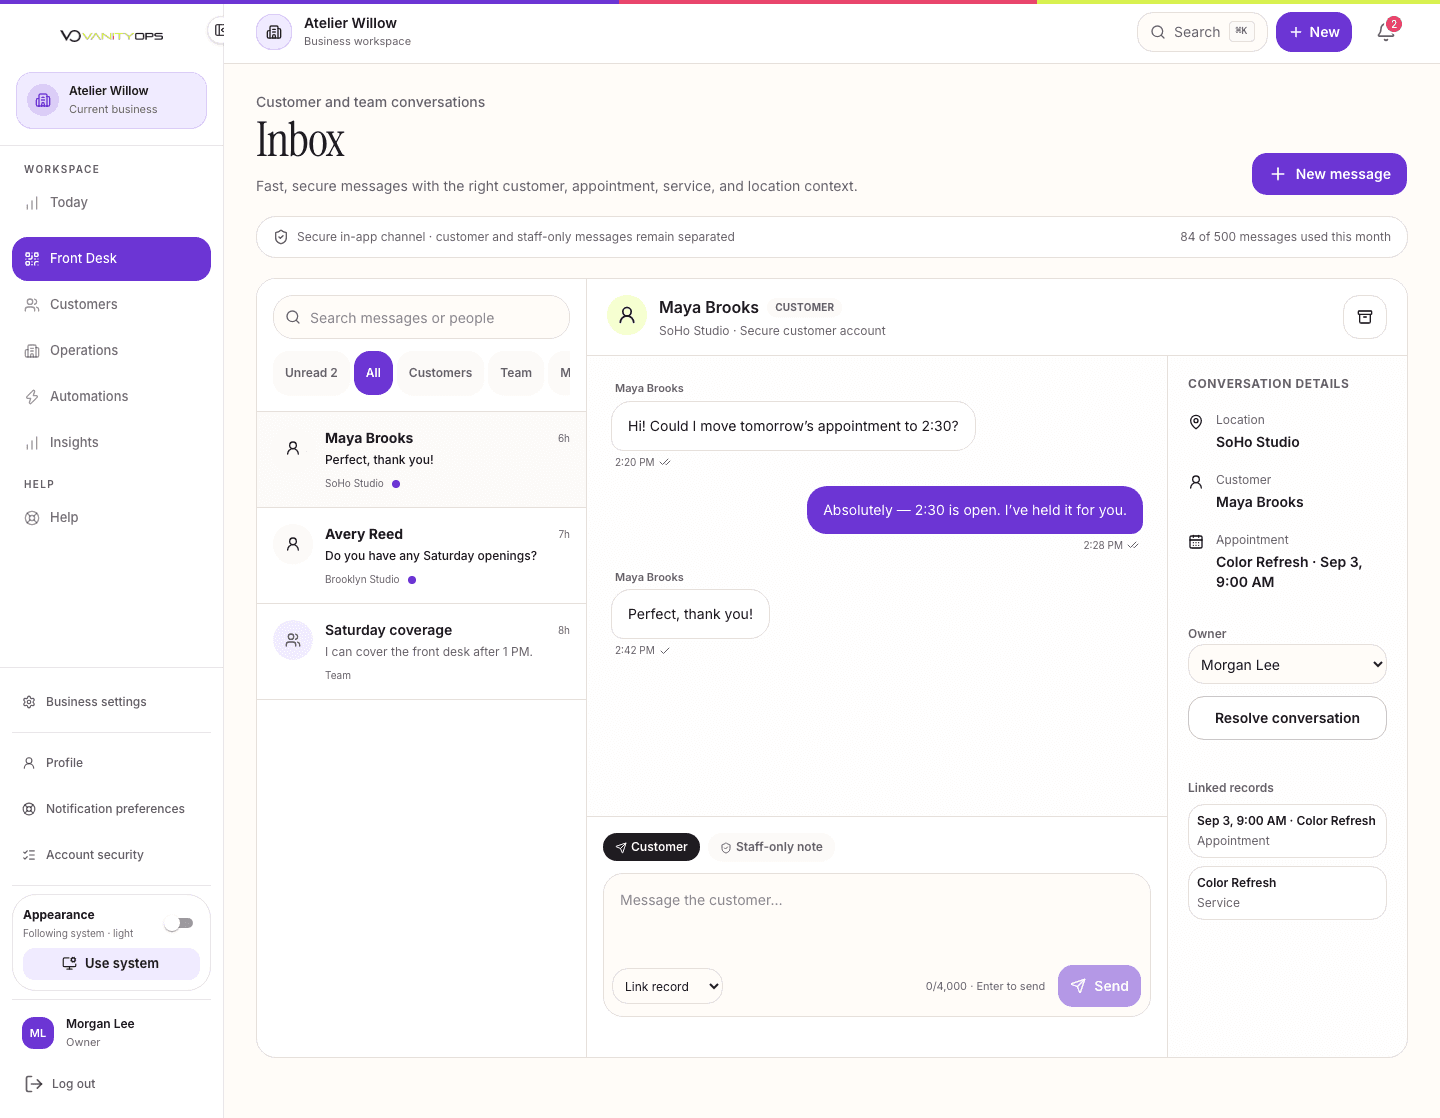
Task: Archive the Maya Brooks conversation
Action: tap(1365, 317)
